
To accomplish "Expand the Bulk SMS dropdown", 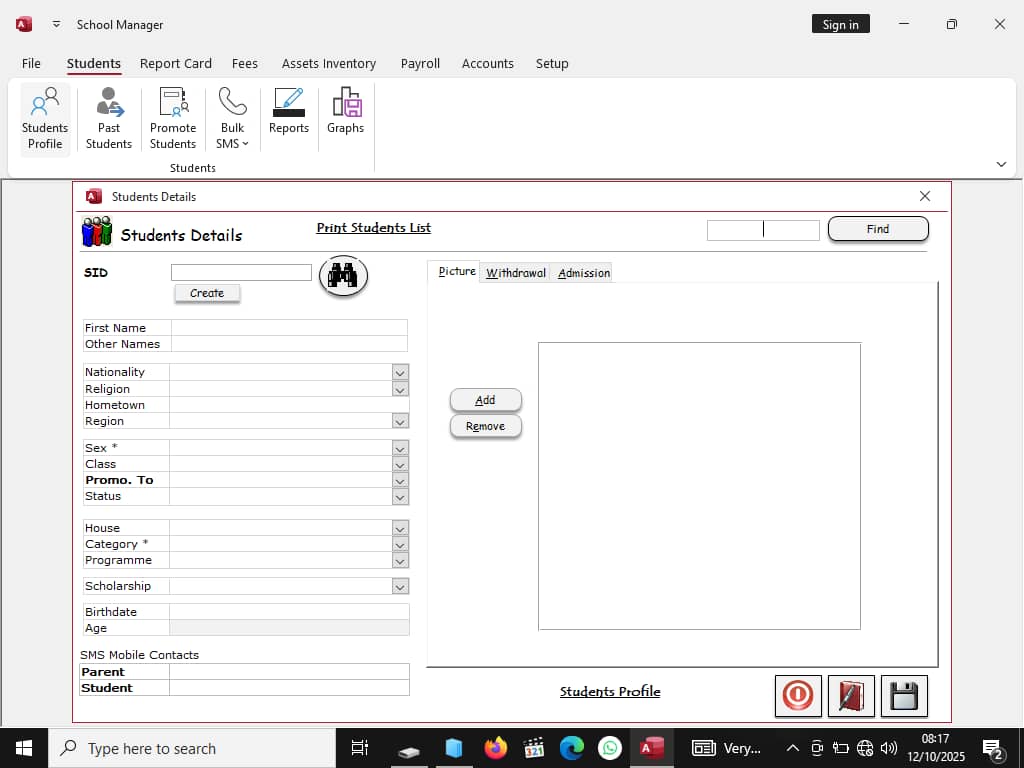I will (232, 119).
